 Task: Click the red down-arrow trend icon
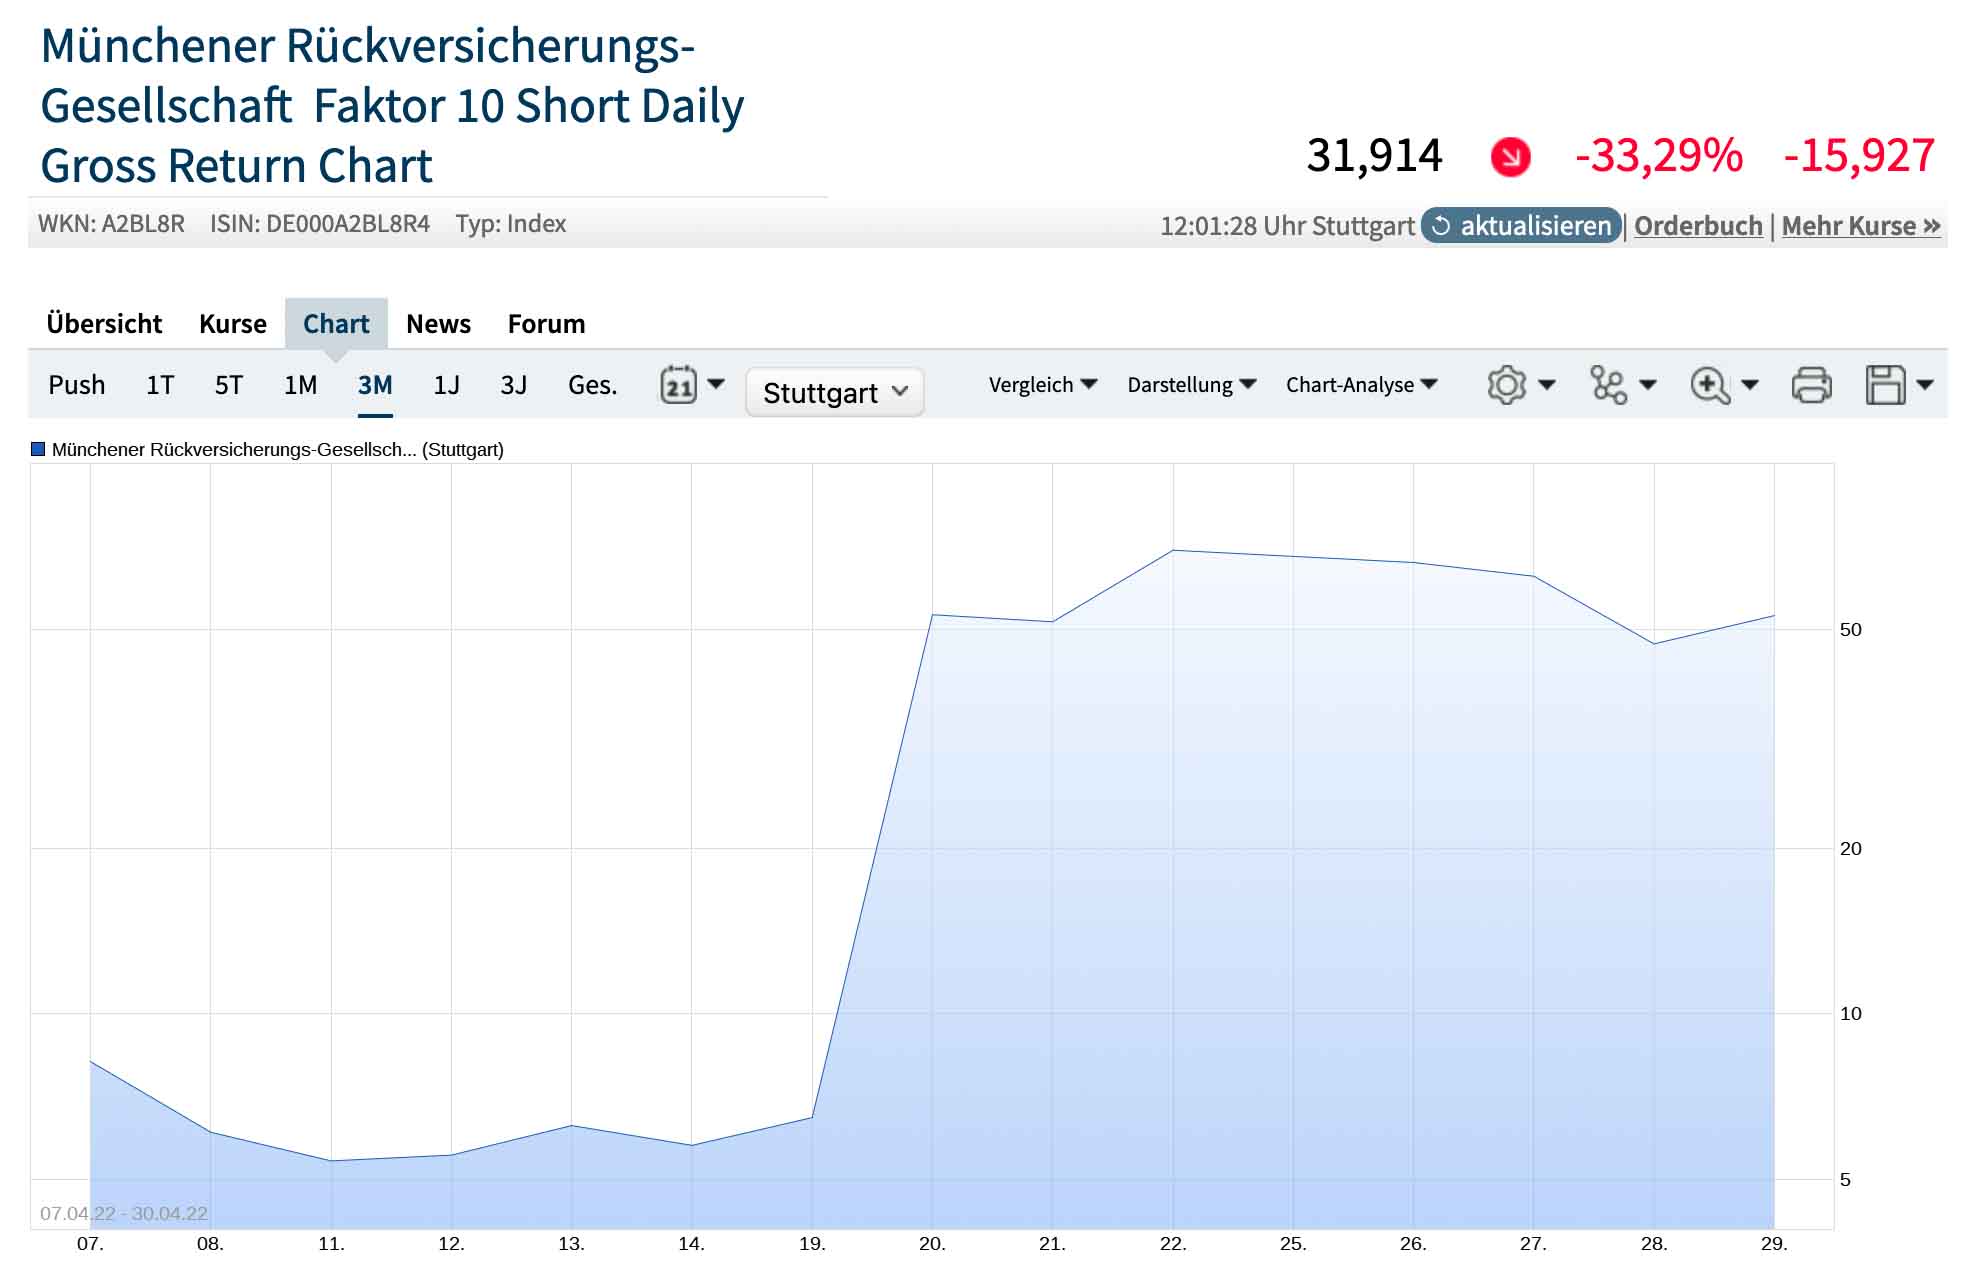(x=1510, y=157)
